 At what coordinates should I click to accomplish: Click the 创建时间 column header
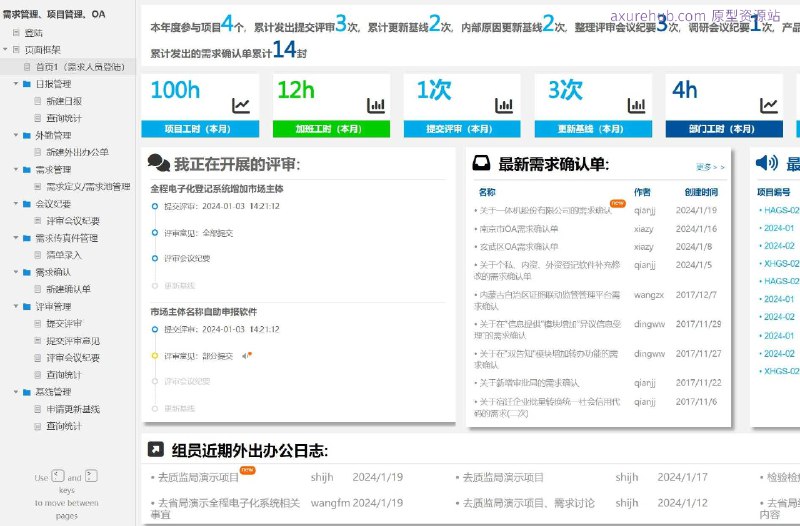701,192
